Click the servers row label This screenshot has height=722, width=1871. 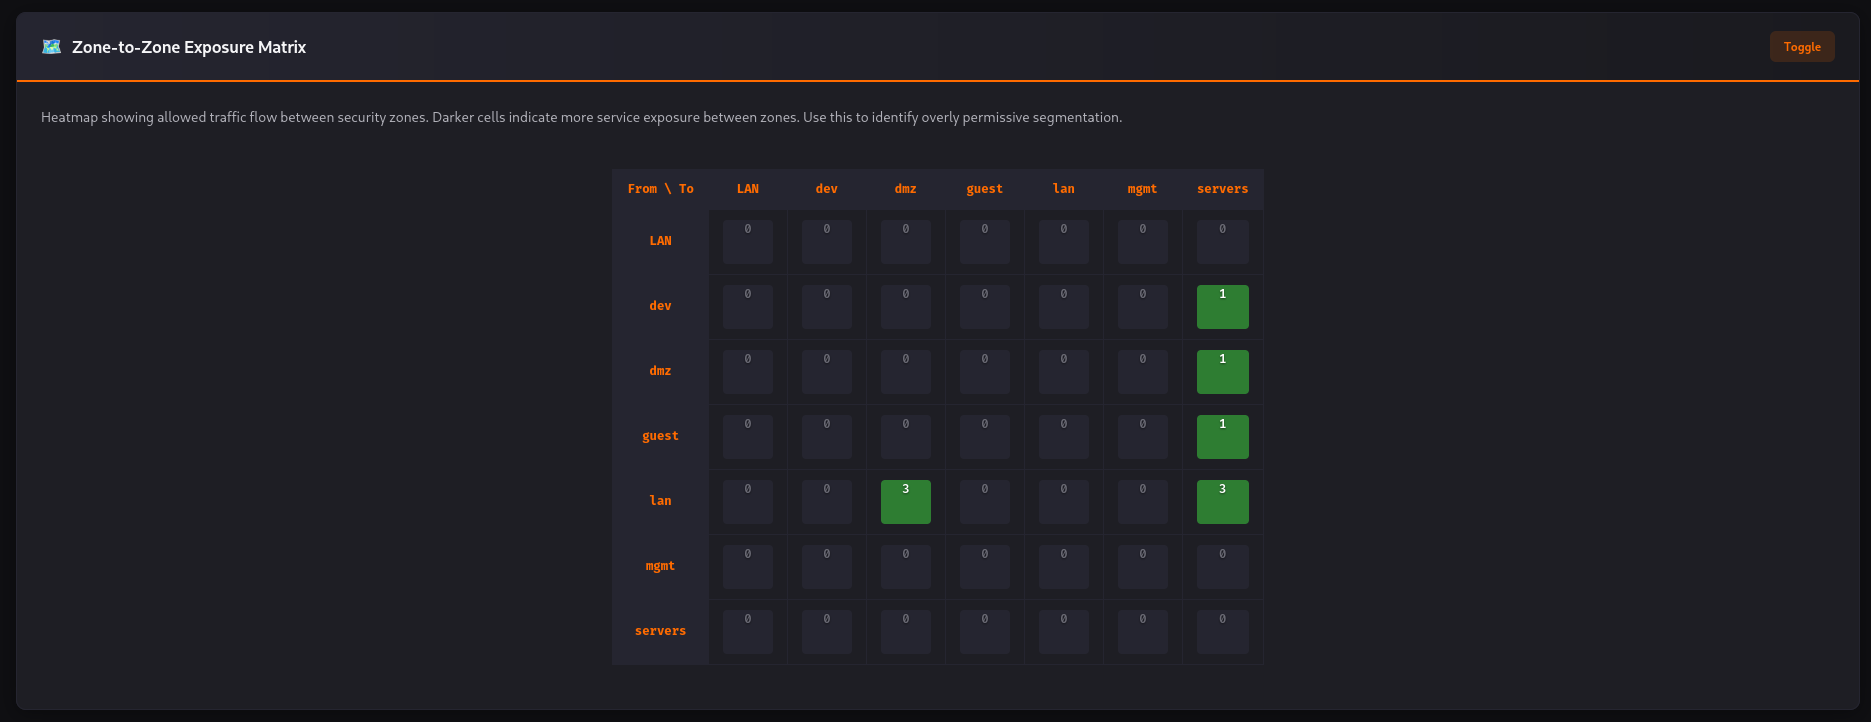click(660, 631)
